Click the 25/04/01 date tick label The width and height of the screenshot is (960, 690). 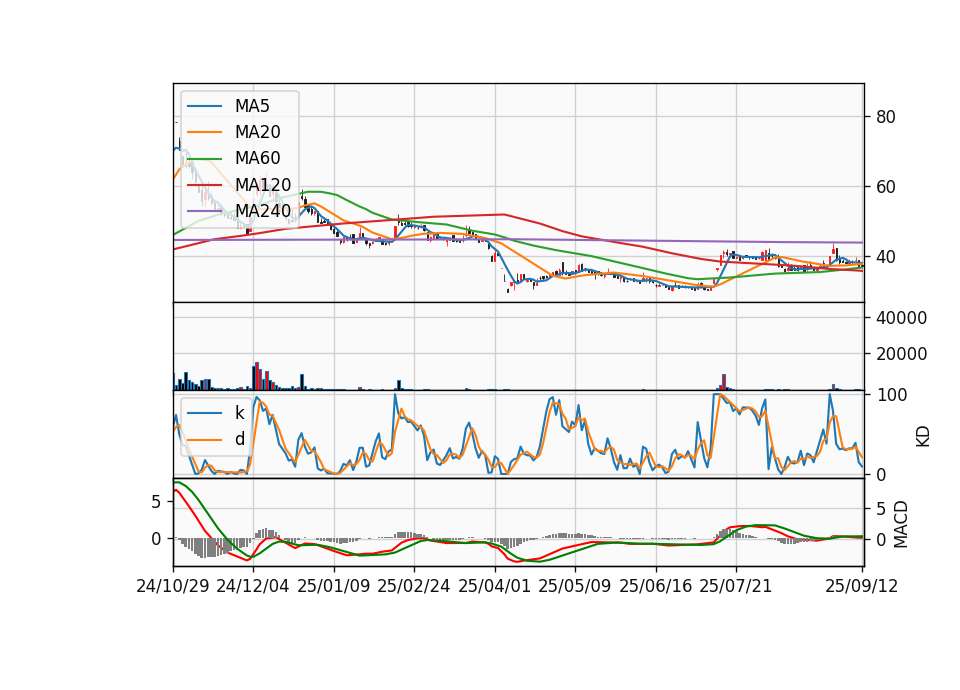click(495, 586)
